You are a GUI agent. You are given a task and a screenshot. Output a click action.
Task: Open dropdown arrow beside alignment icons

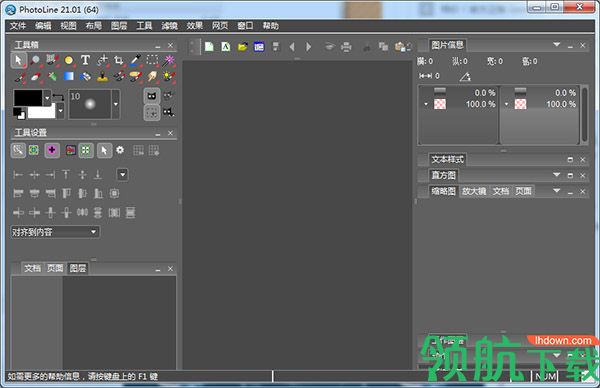pyautogui.click(x=122, y=174)
